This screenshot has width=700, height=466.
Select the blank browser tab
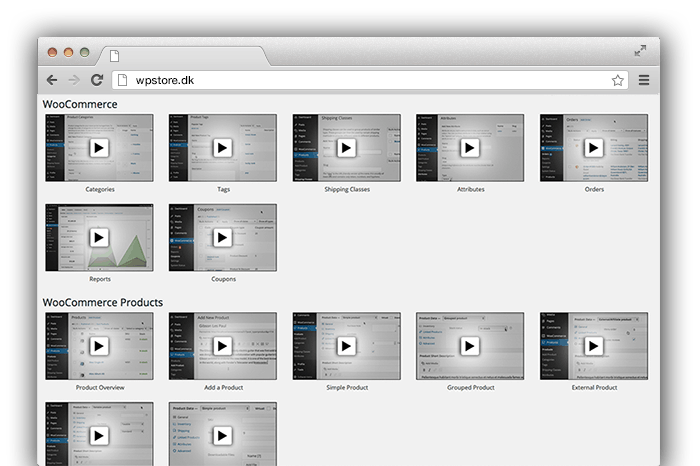click(184, 56)
